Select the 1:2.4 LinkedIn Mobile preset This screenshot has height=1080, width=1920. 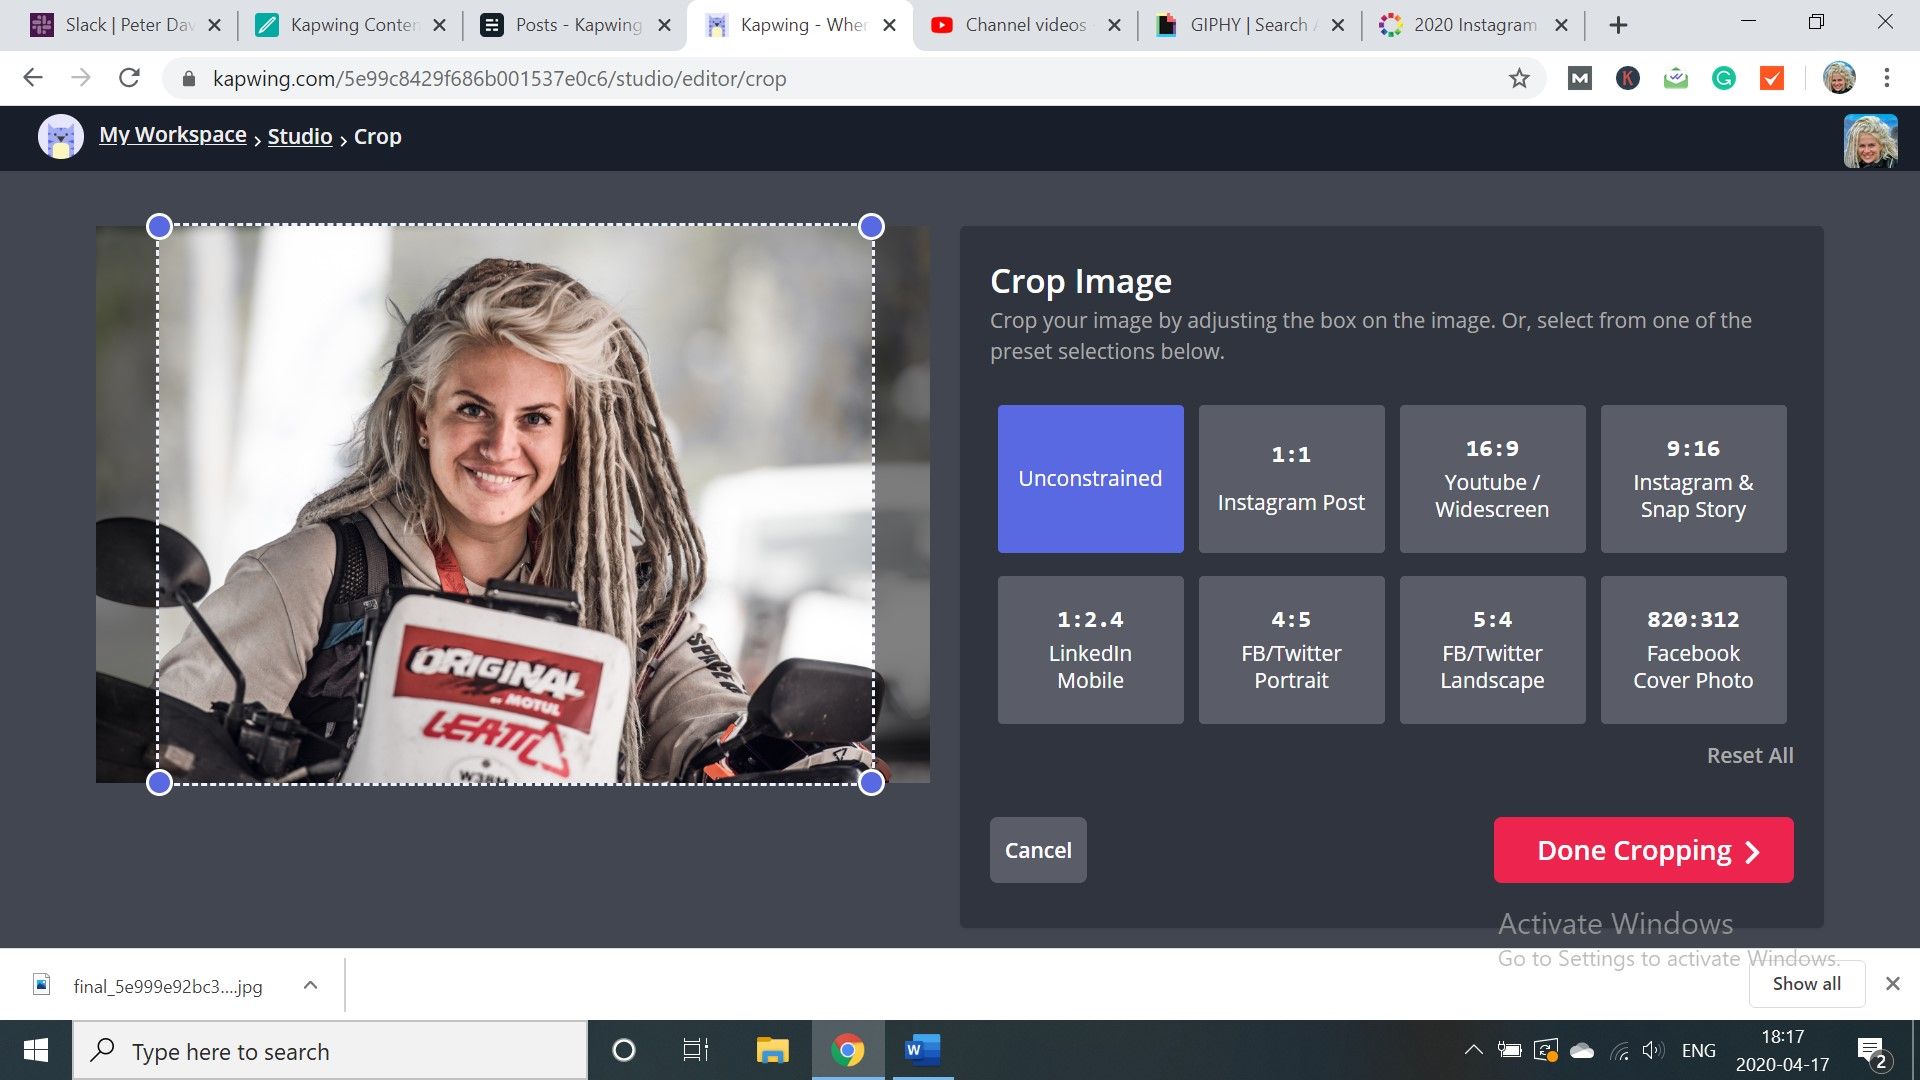(1090, 649)
